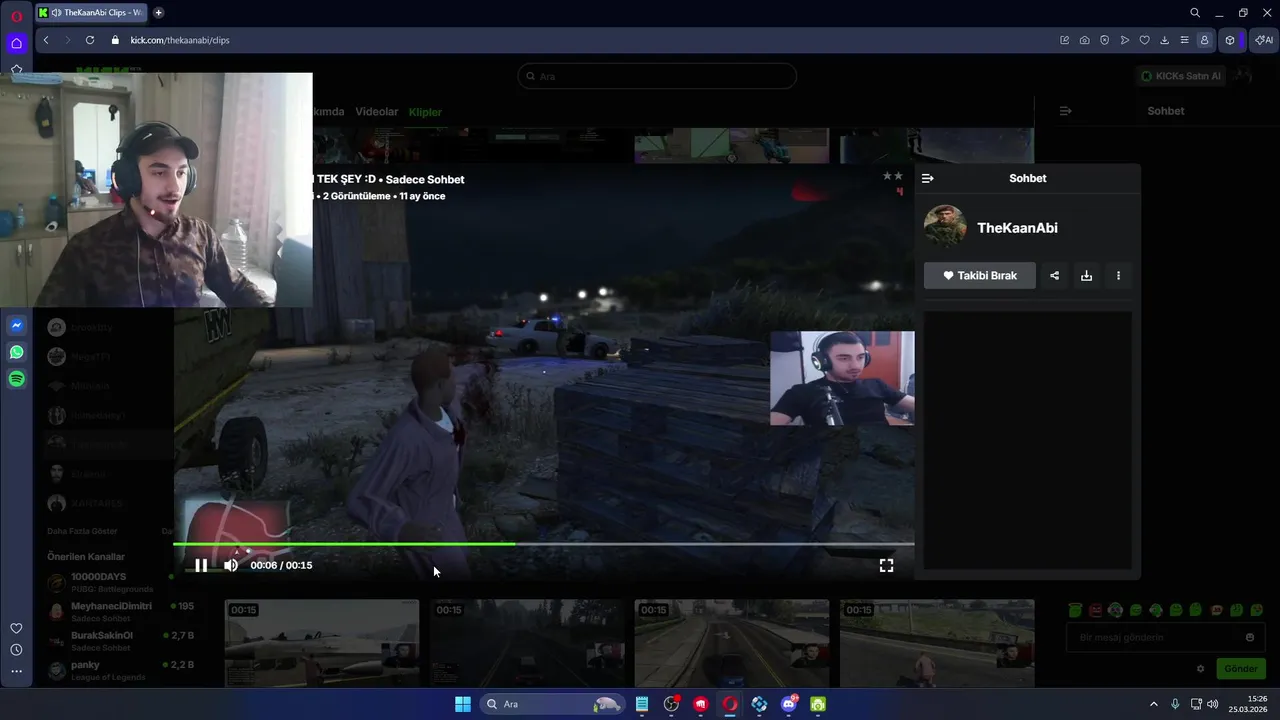Open system volume speaker icon
The width and height of the screenshot is (1280, 720).
click(1213, 704)
